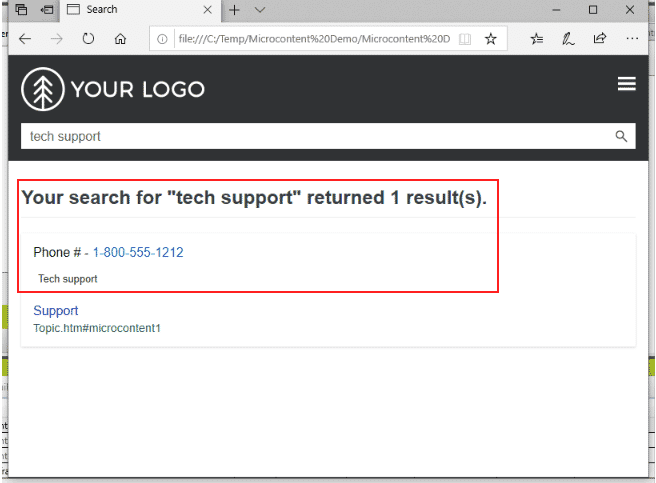Click the browser forward arrow
This screenshot has height=483, width=656.
56,39
